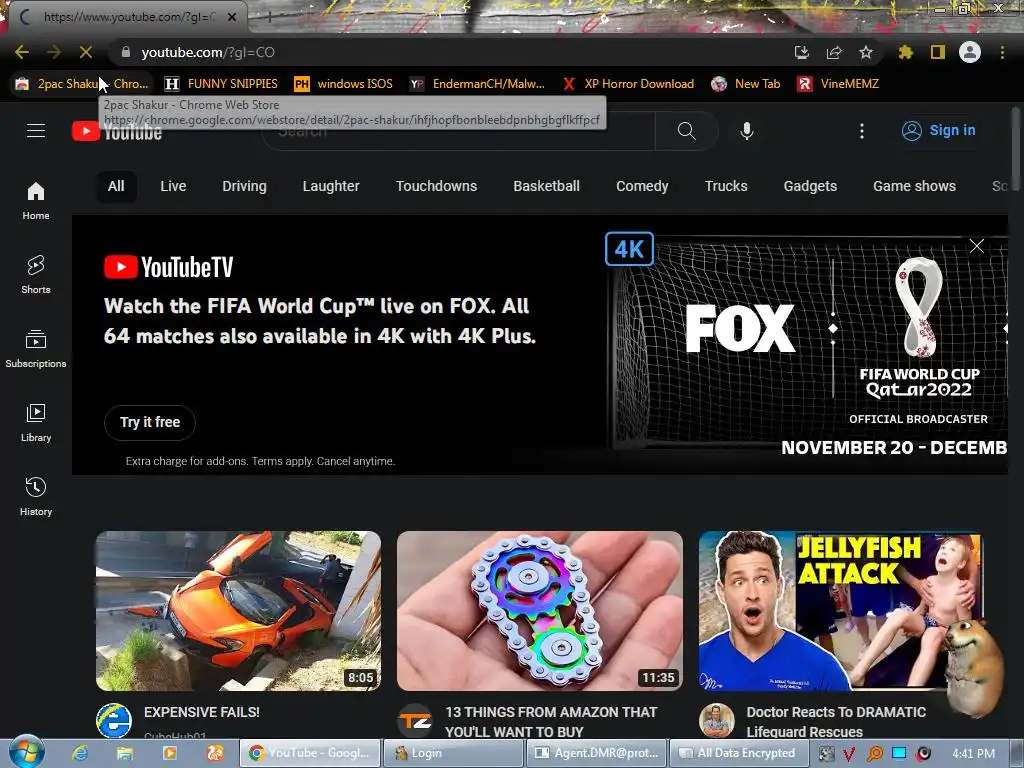This screenshot has width=1024, height=768.
Task: Click the YouTube logo
Action: click(117, 131)
